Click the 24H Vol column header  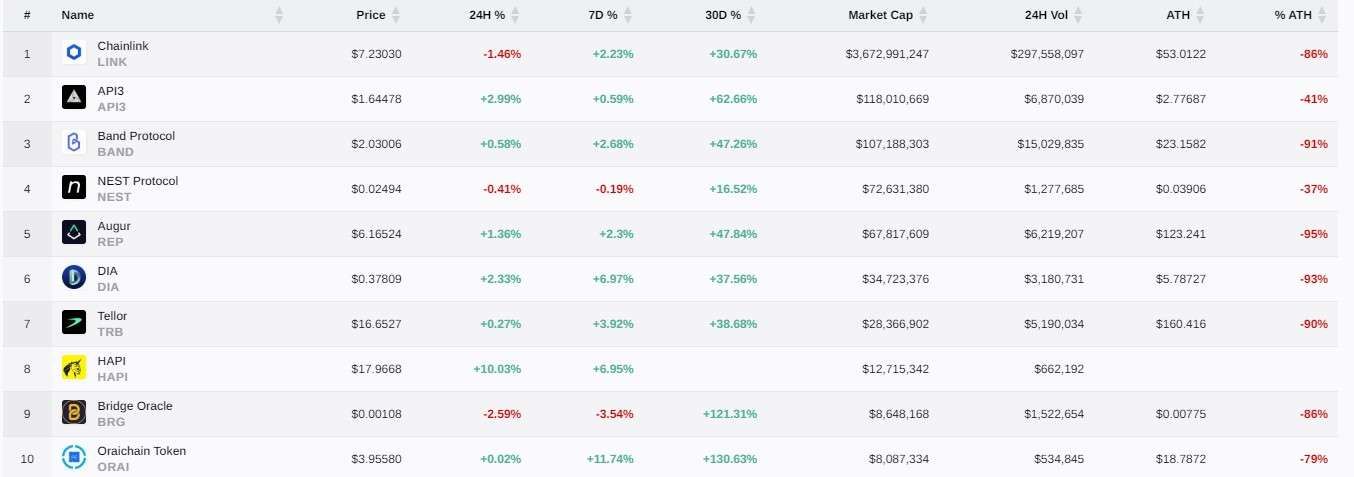(1045, 15)
